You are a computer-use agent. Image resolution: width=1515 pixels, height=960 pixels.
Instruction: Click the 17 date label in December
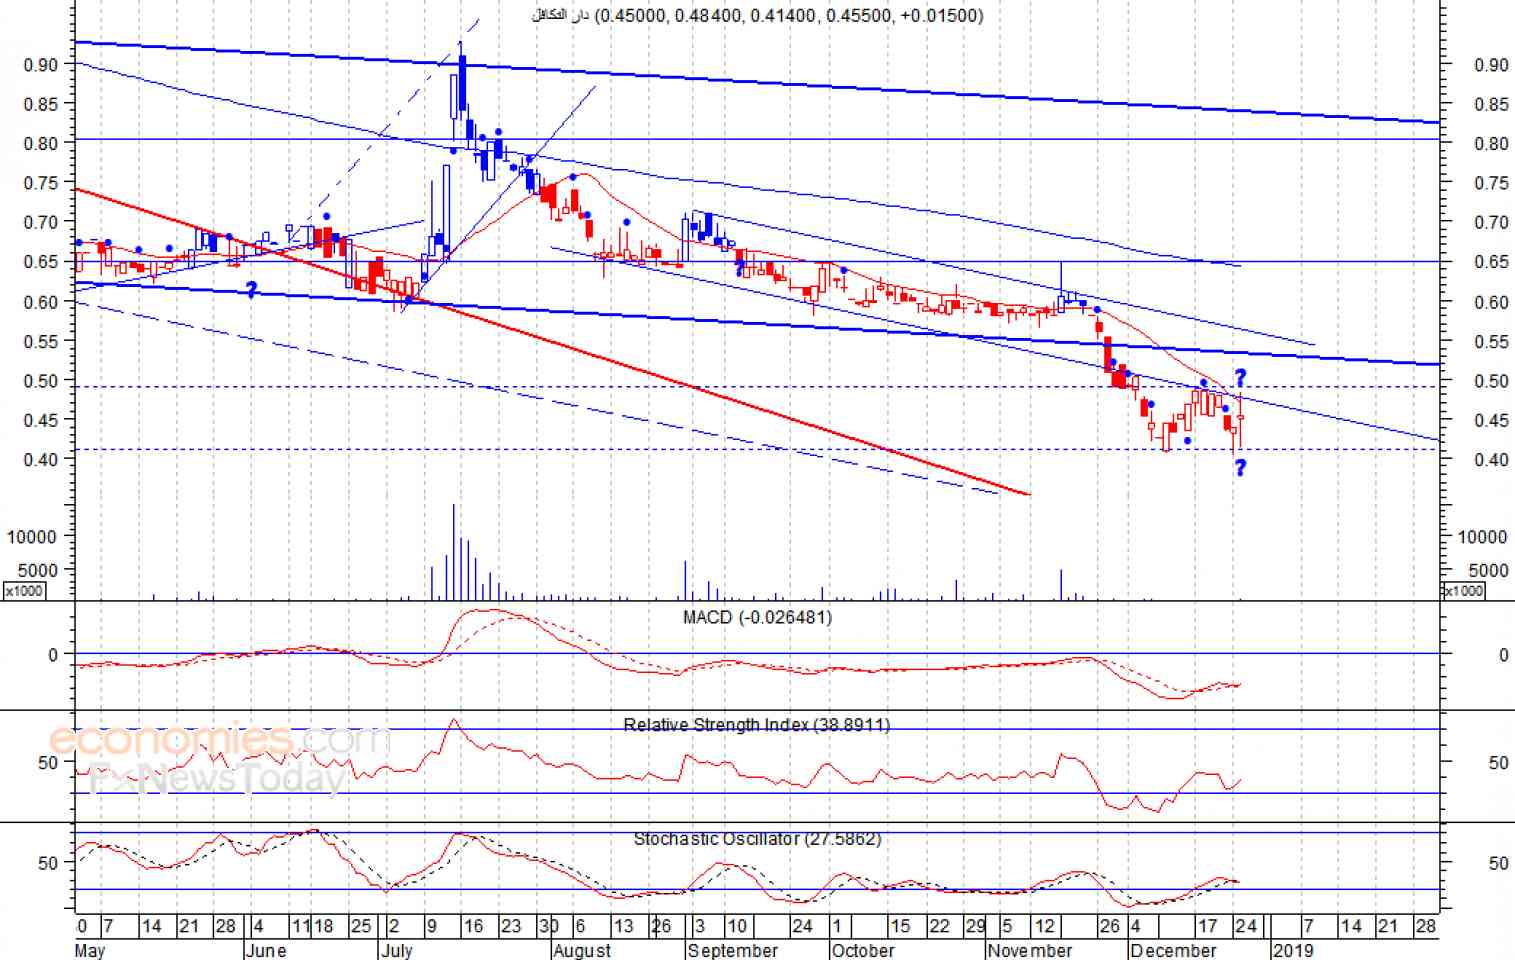[x=1208, y=926]
